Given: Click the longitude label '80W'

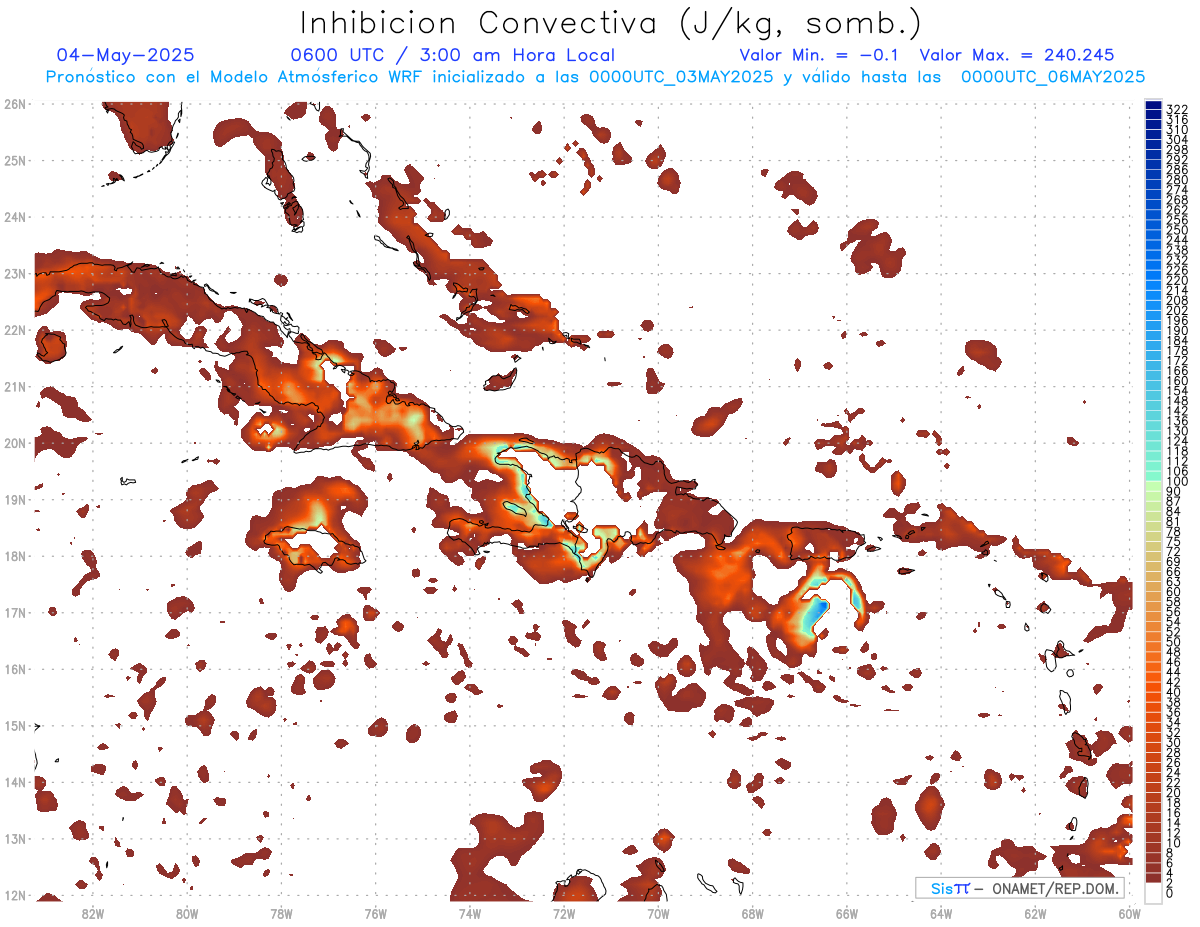Looking at the screenshot, I should 187,913.
